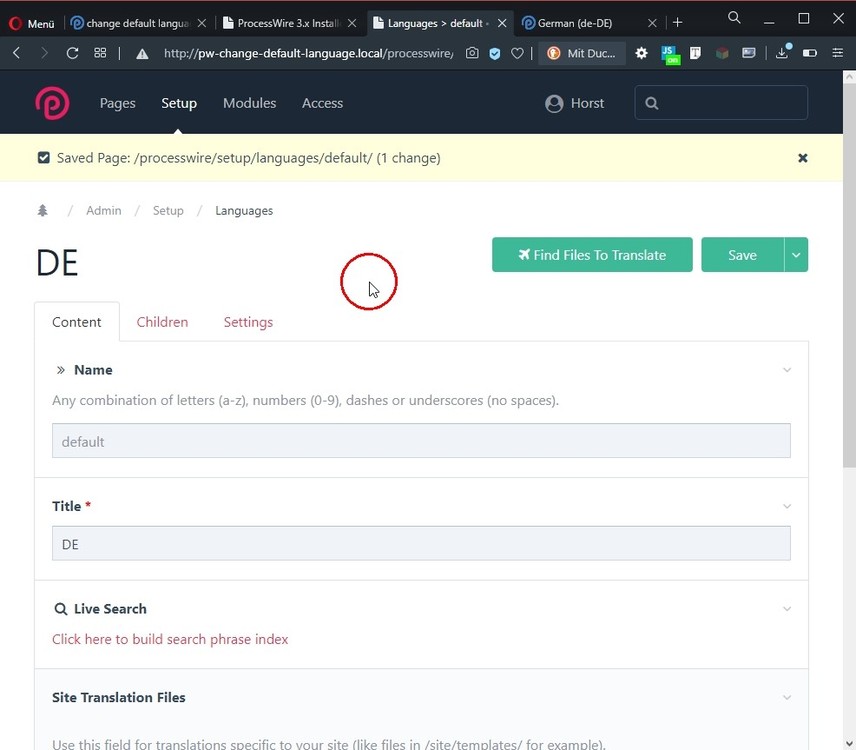Click the camera snapshot icon in address bar
Screen dimensions: 856x750
(472, 54)
